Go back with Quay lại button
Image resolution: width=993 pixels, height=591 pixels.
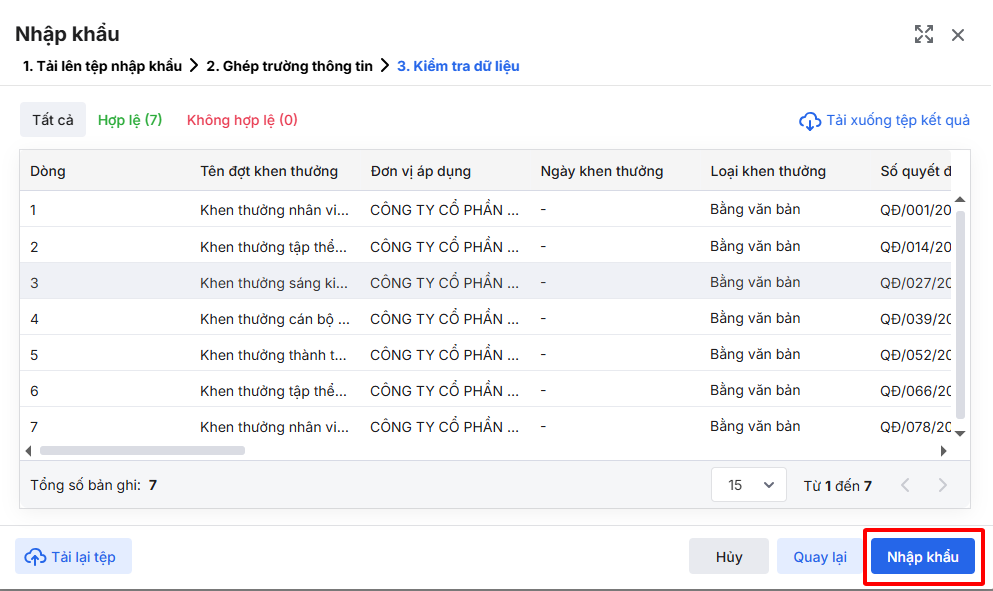click(820, 557)
